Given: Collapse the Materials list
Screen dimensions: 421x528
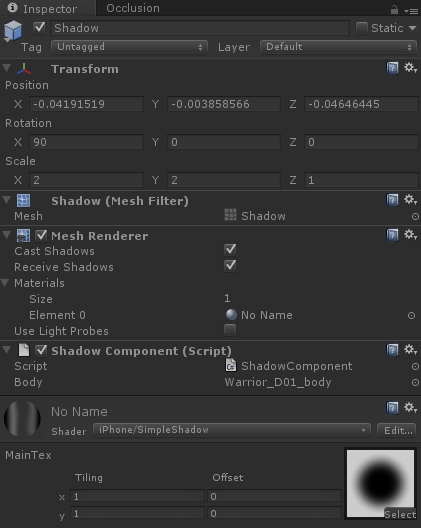Looking at the screenshot, I should pyautogui.click(x=4, y=283).
